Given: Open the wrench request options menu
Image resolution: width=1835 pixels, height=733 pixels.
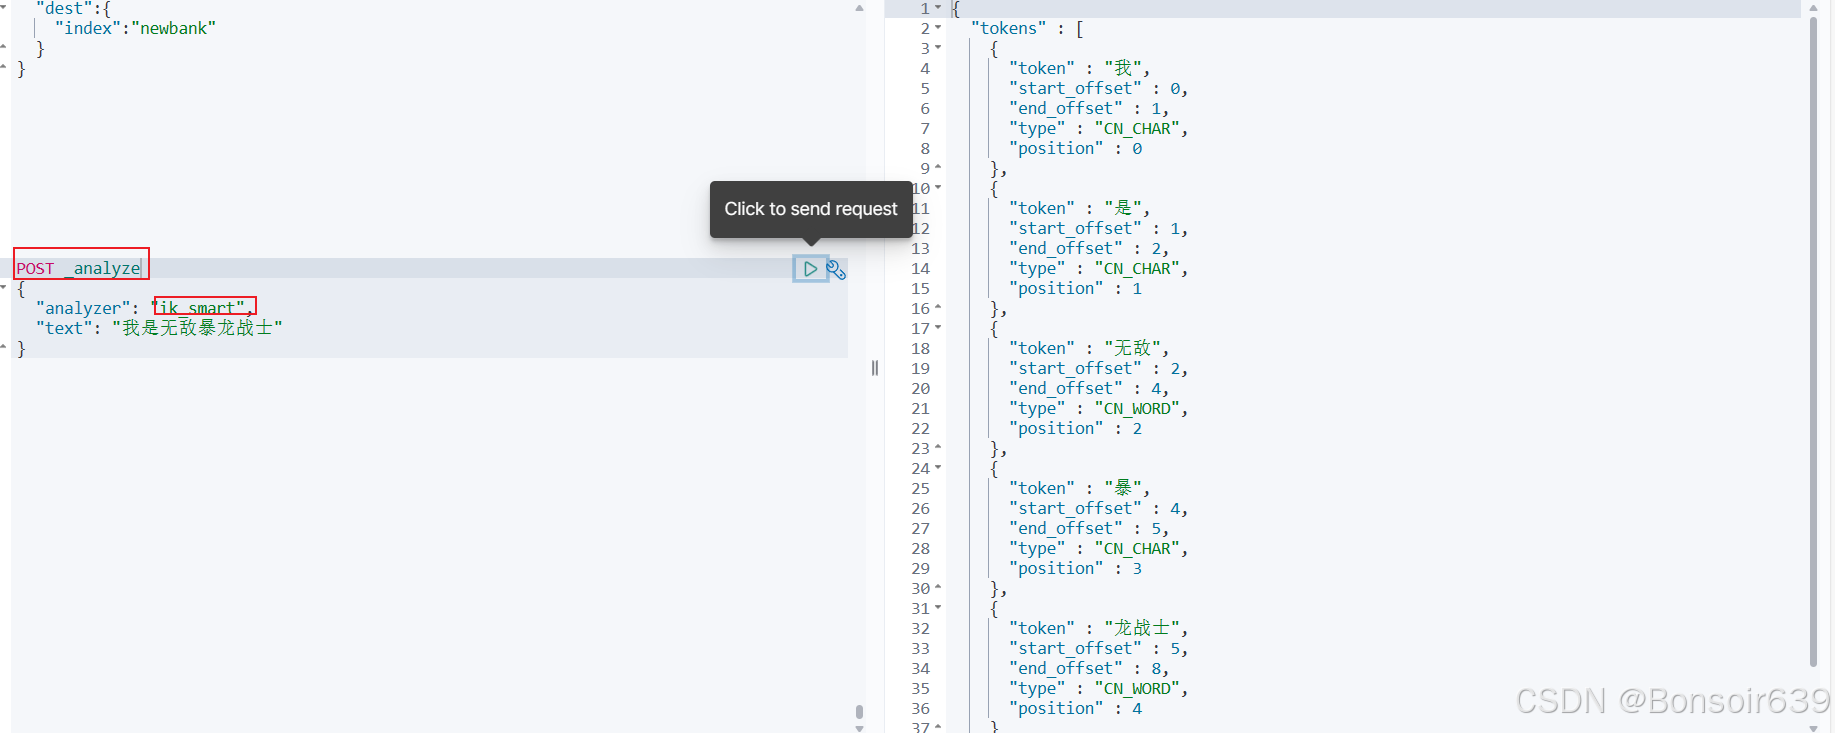Looking at the screenshot, I should [x=836, y=269].
